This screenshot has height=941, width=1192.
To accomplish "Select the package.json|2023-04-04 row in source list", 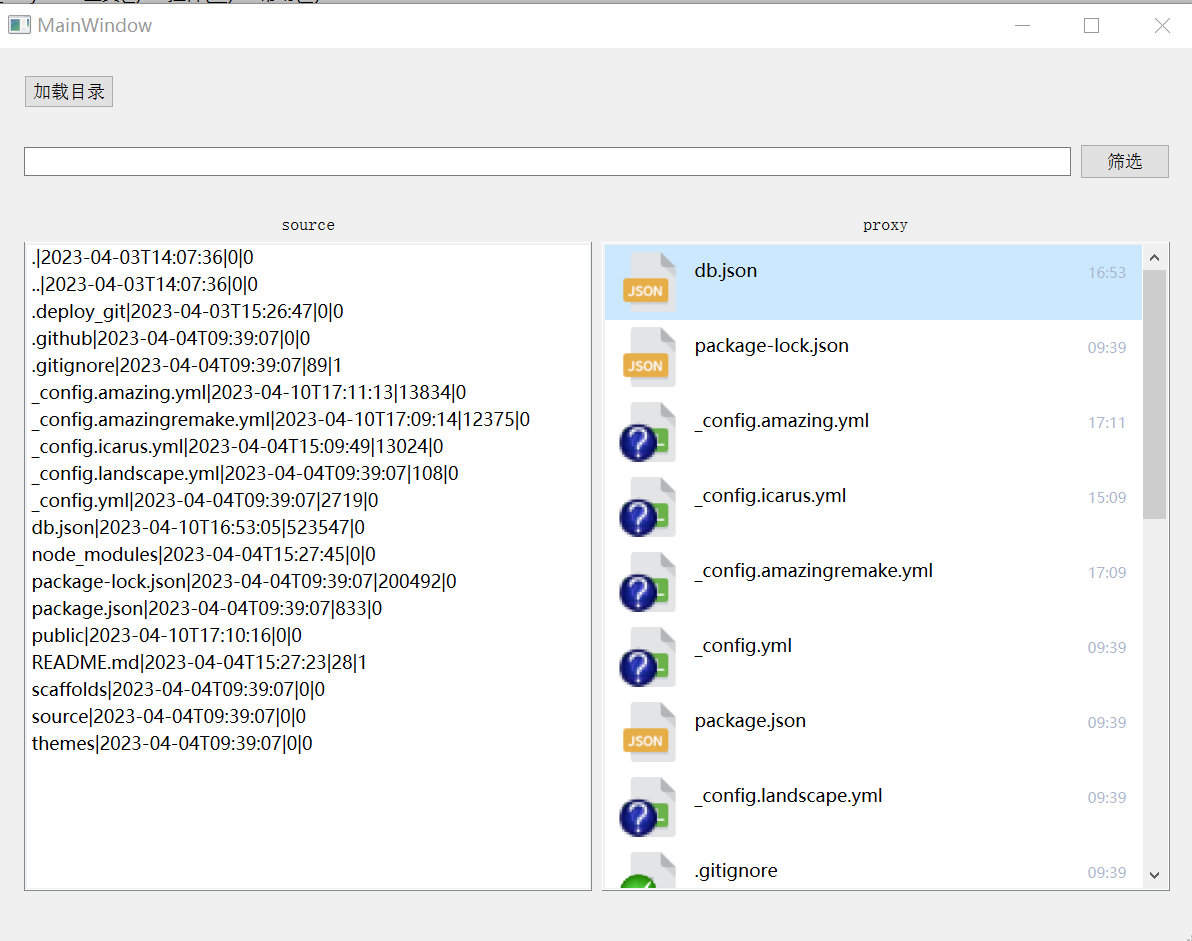I will pyautogui.click(x=308, y=608).
